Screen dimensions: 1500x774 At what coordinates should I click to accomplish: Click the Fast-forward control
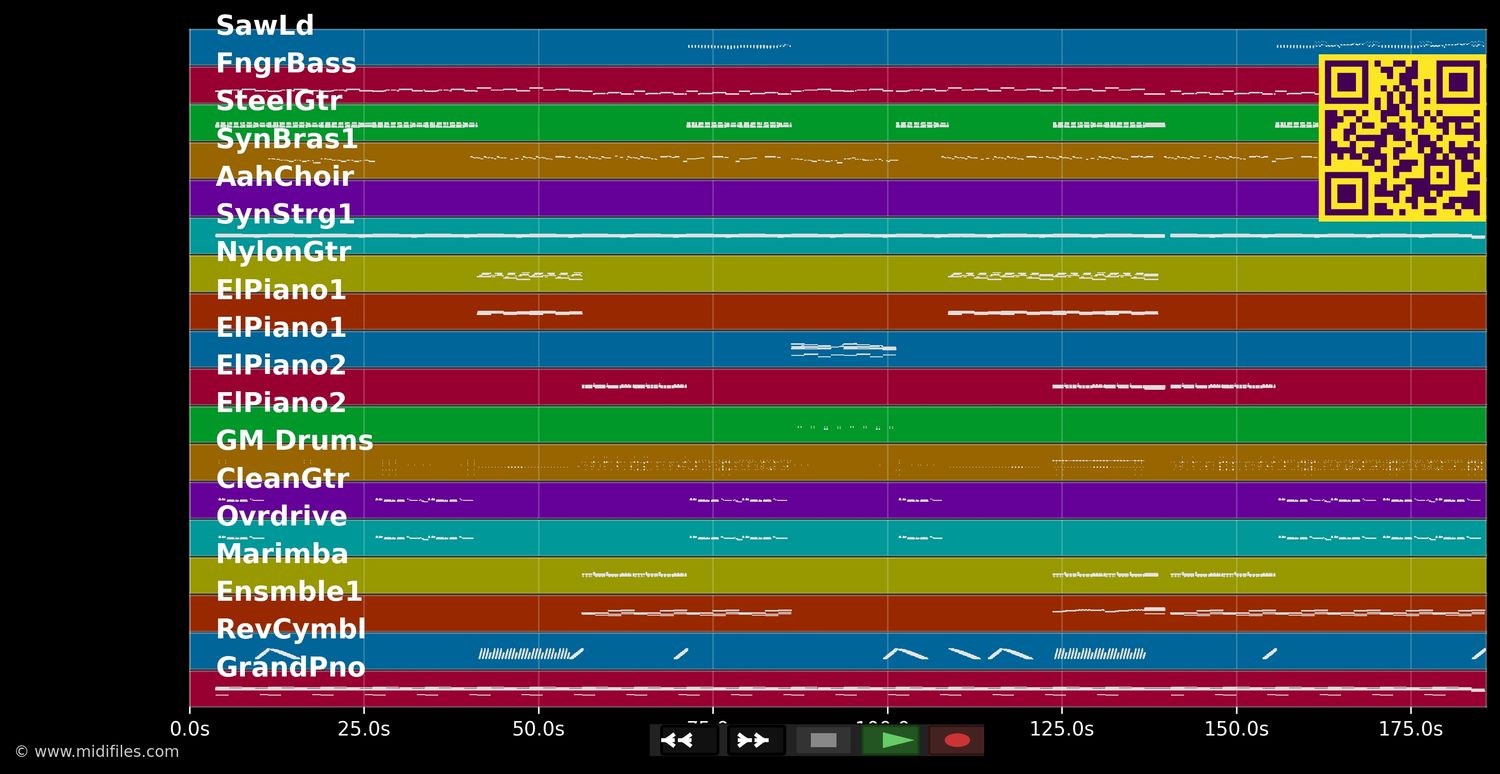(x=753, y=740)
